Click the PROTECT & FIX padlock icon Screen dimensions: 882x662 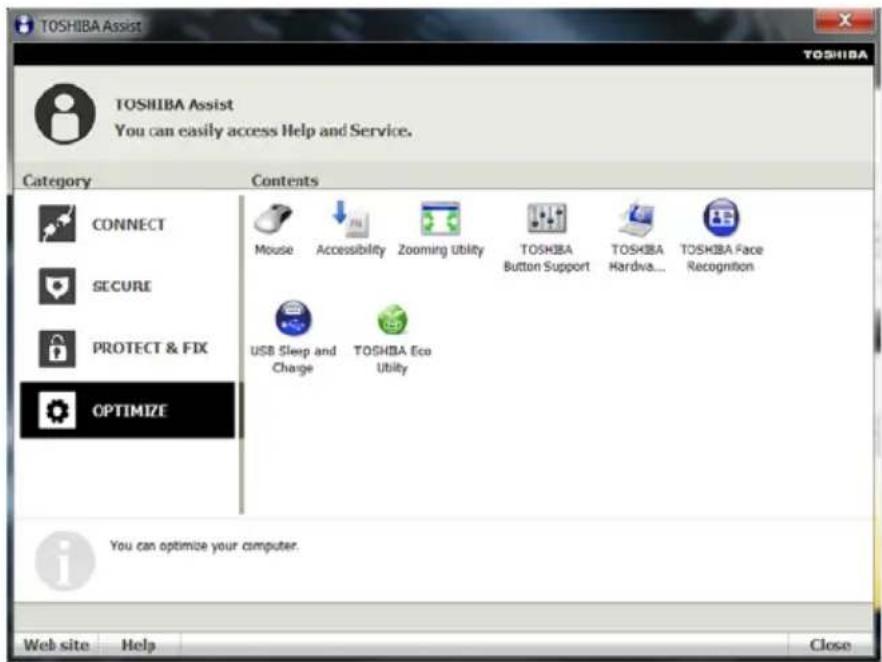(x=57, y=349)
